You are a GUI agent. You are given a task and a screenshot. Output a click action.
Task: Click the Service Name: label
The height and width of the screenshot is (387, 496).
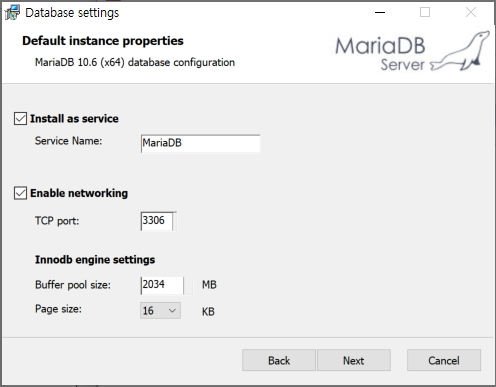[x=69, y=141]
